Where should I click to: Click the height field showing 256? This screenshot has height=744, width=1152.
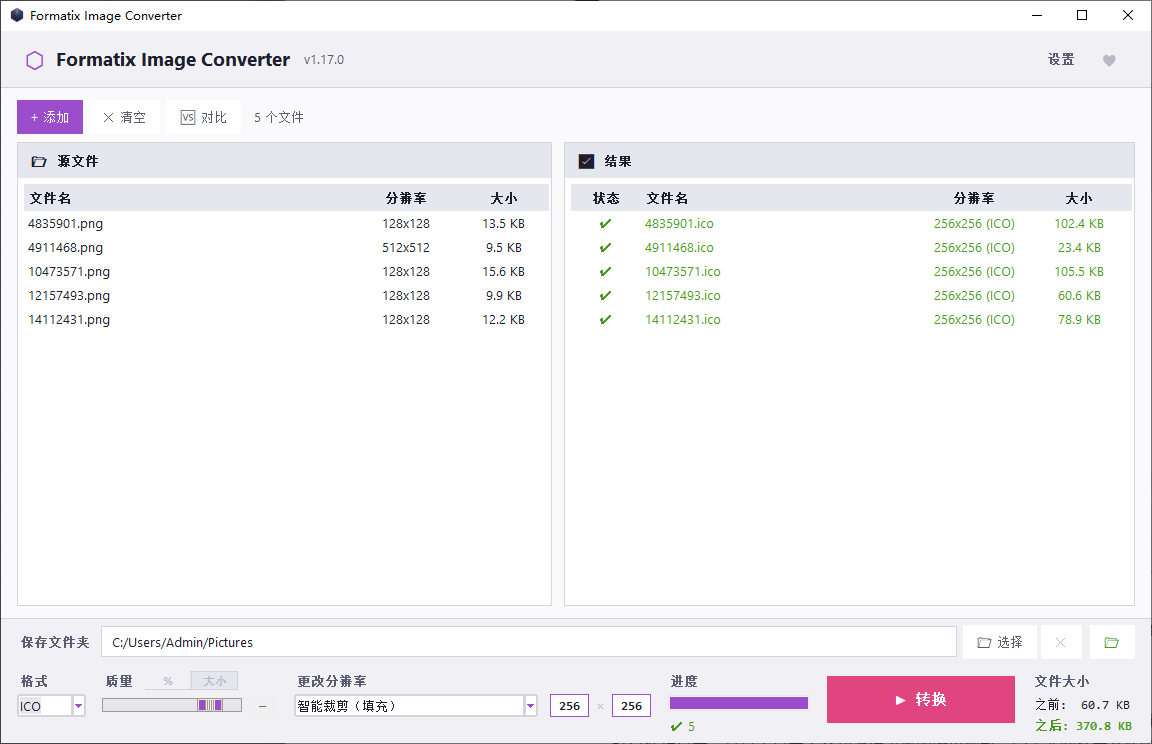pos(631,707)
